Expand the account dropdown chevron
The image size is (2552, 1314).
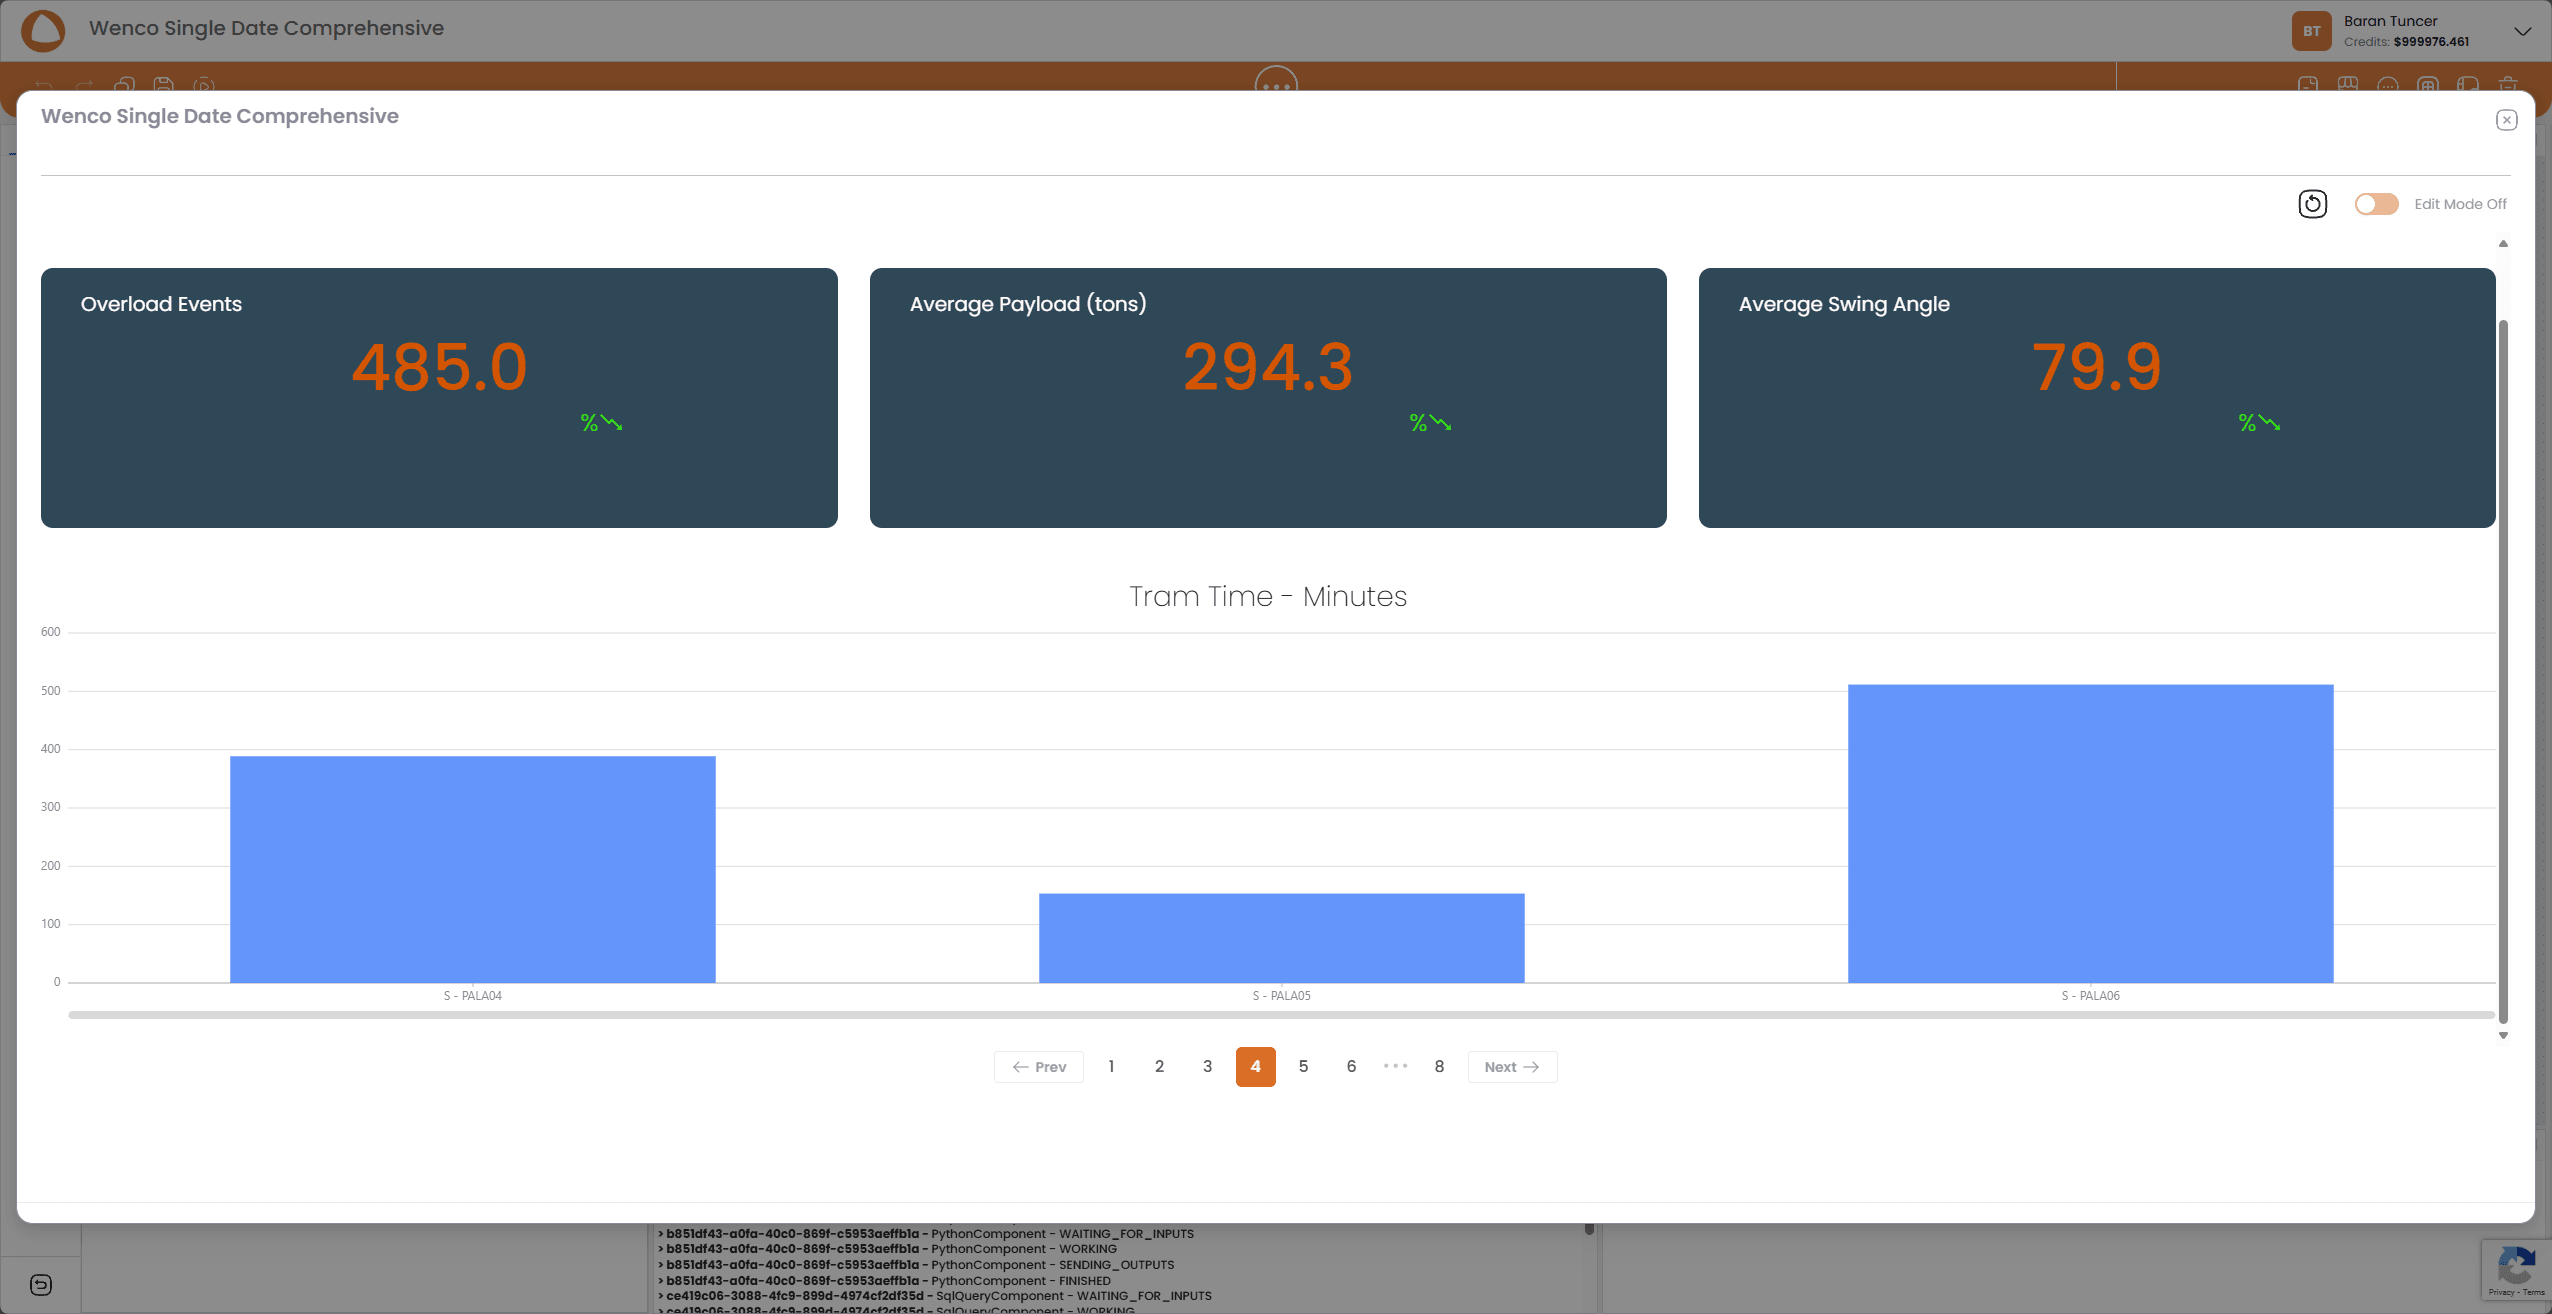pos(2523,31)
